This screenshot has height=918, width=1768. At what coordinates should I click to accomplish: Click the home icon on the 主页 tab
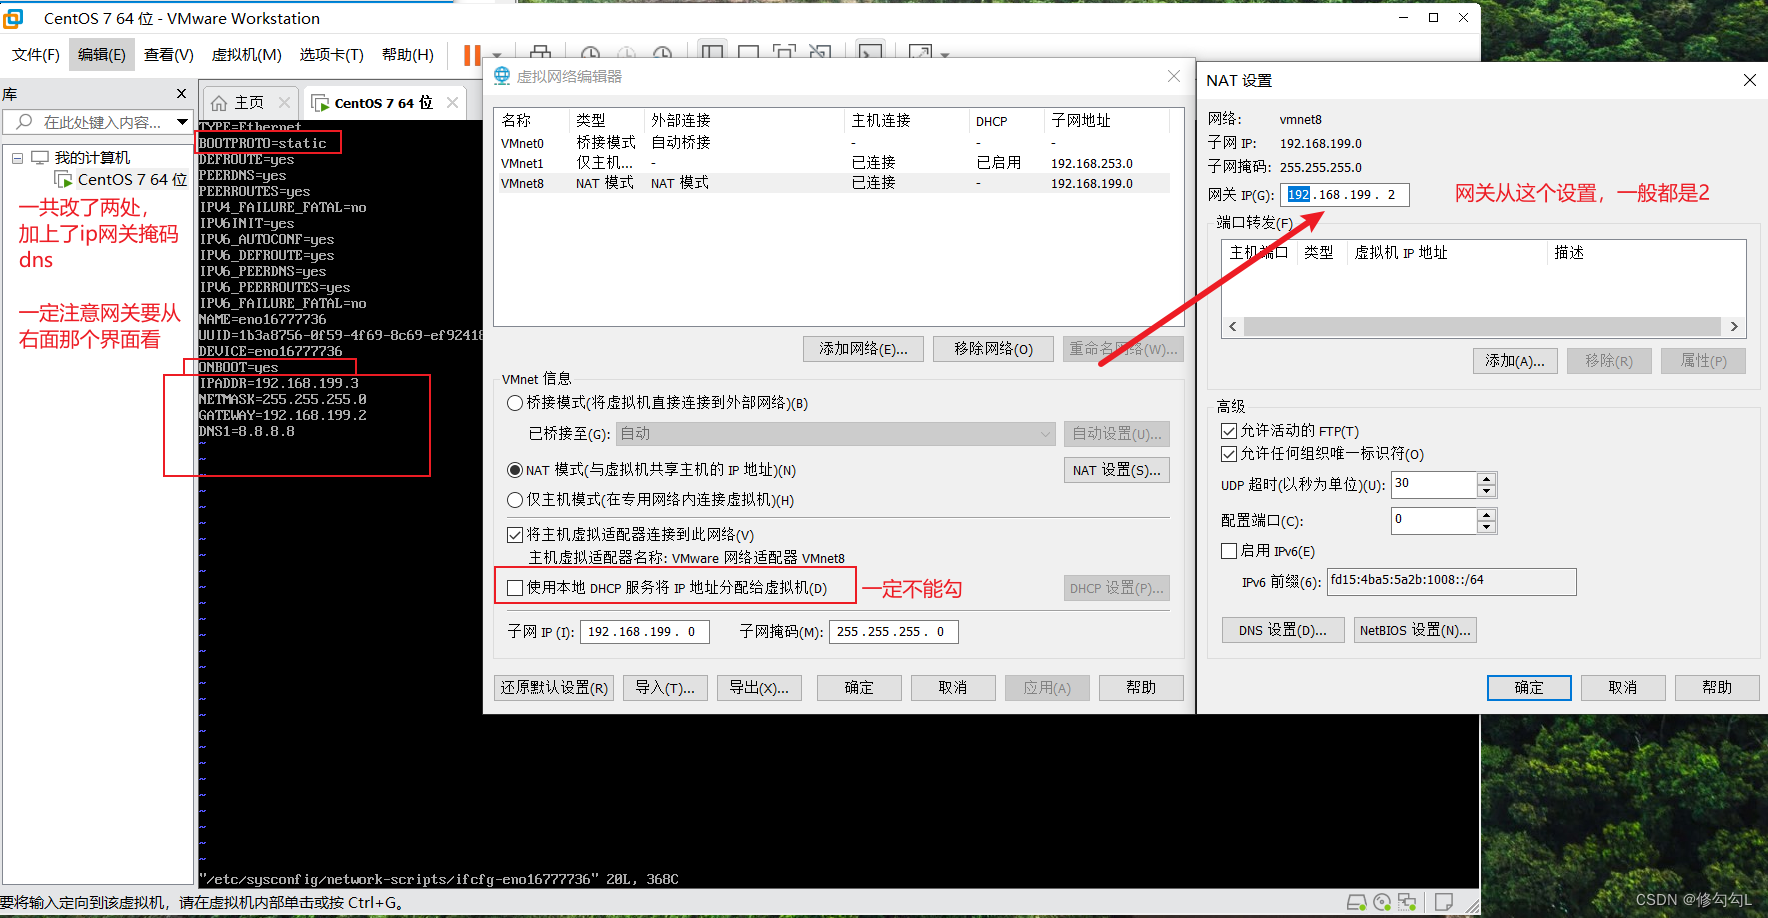point(219,103)
